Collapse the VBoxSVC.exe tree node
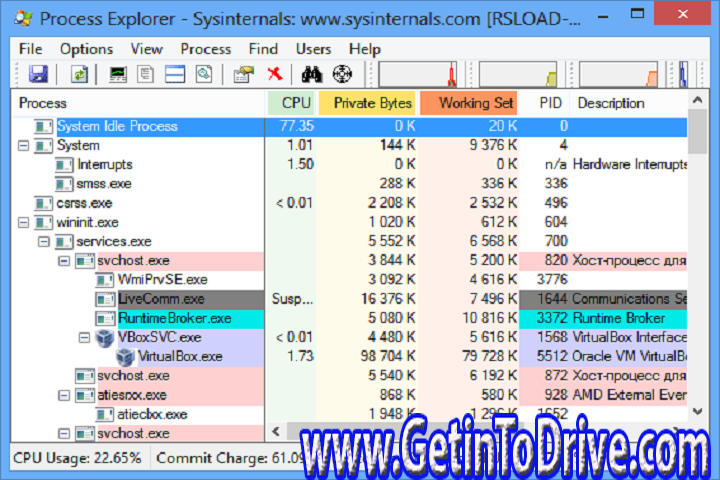 [84, 338]
